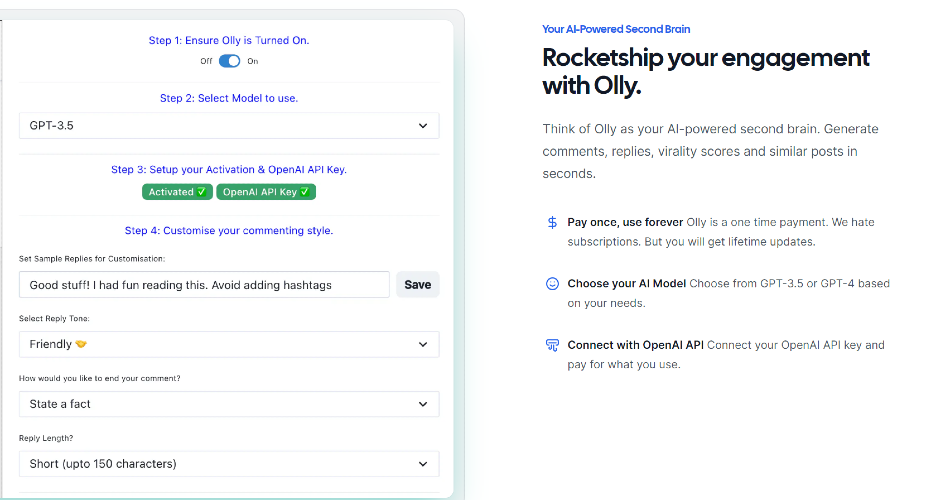The width and height of the screenshot is (931, 500).
Task: Click into the sample replies text field
Action: click(x=204, y=285)
